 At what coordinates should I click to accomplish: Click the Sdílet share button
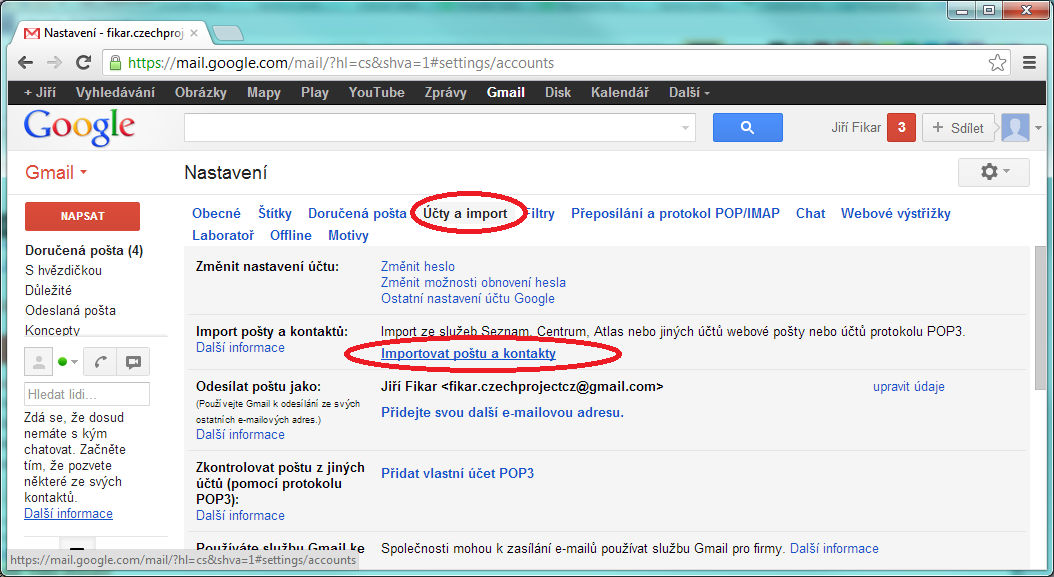point(959,128)
